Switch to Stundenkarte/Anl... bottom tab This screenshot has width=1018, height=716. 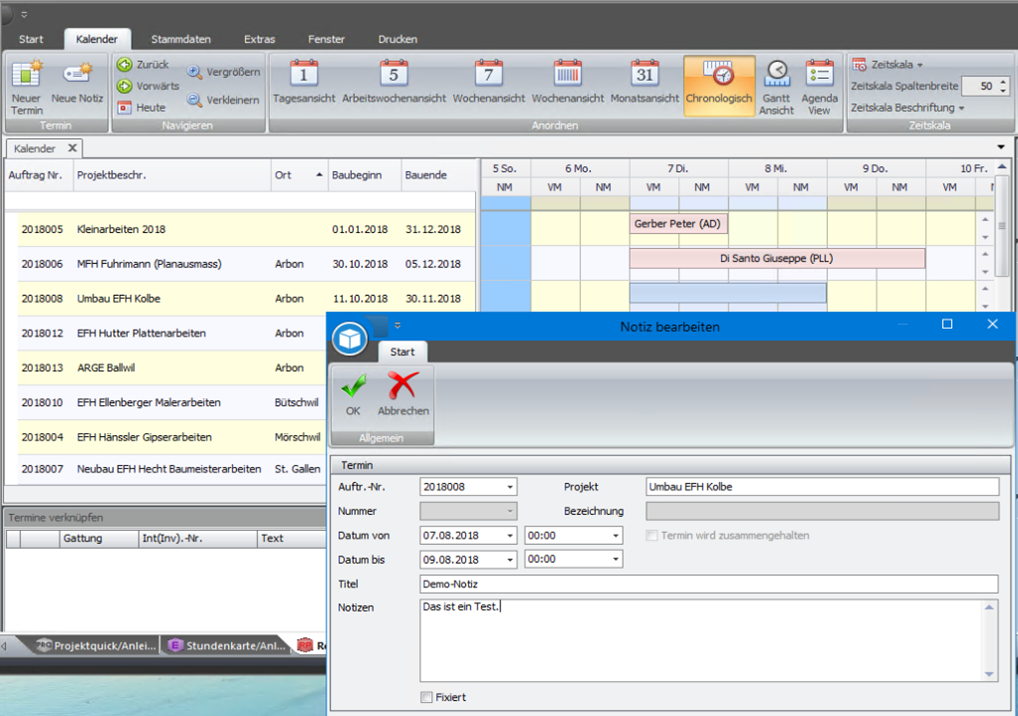pyautogui.click(x=227, y=645)
